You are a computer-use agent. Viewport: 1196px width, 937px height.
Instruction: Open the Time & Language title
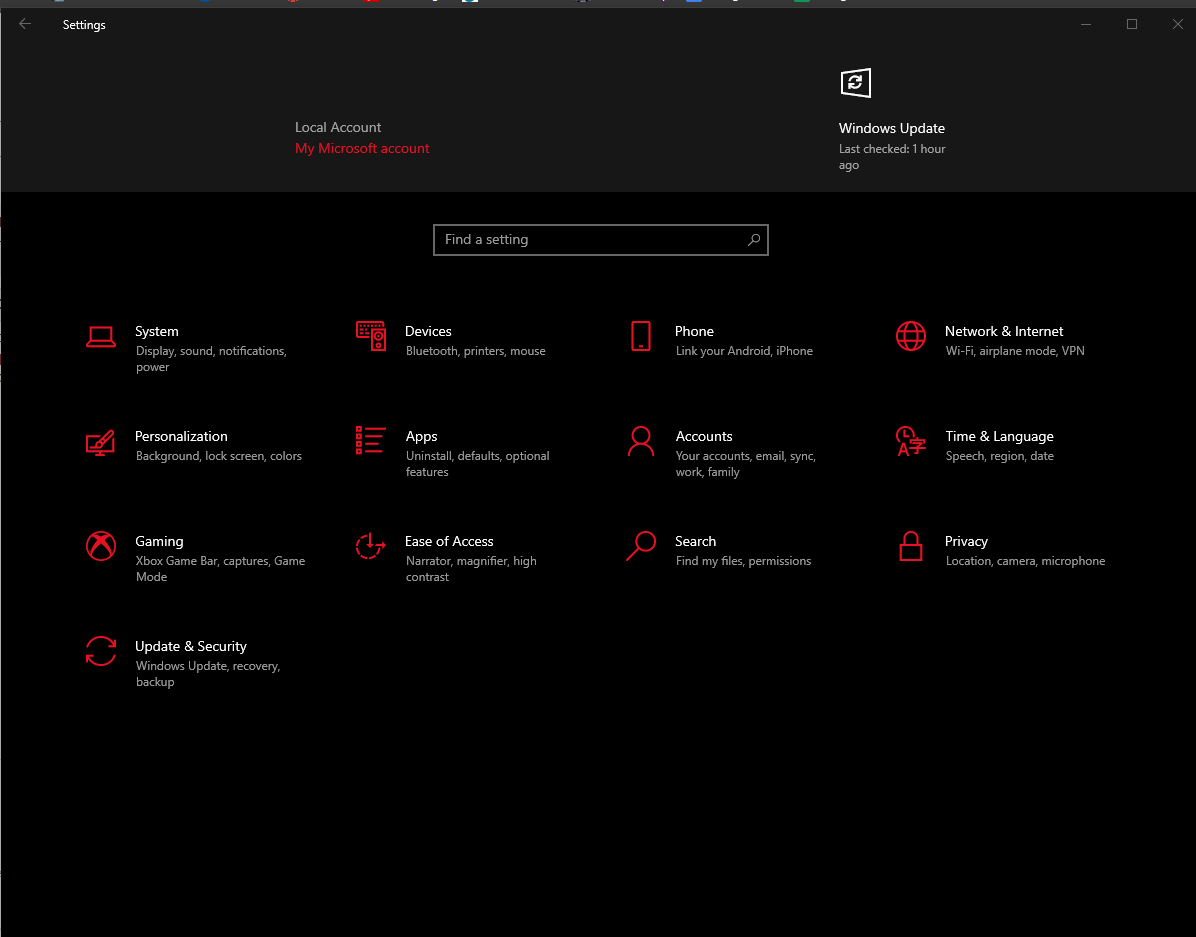tap(999, 436)
